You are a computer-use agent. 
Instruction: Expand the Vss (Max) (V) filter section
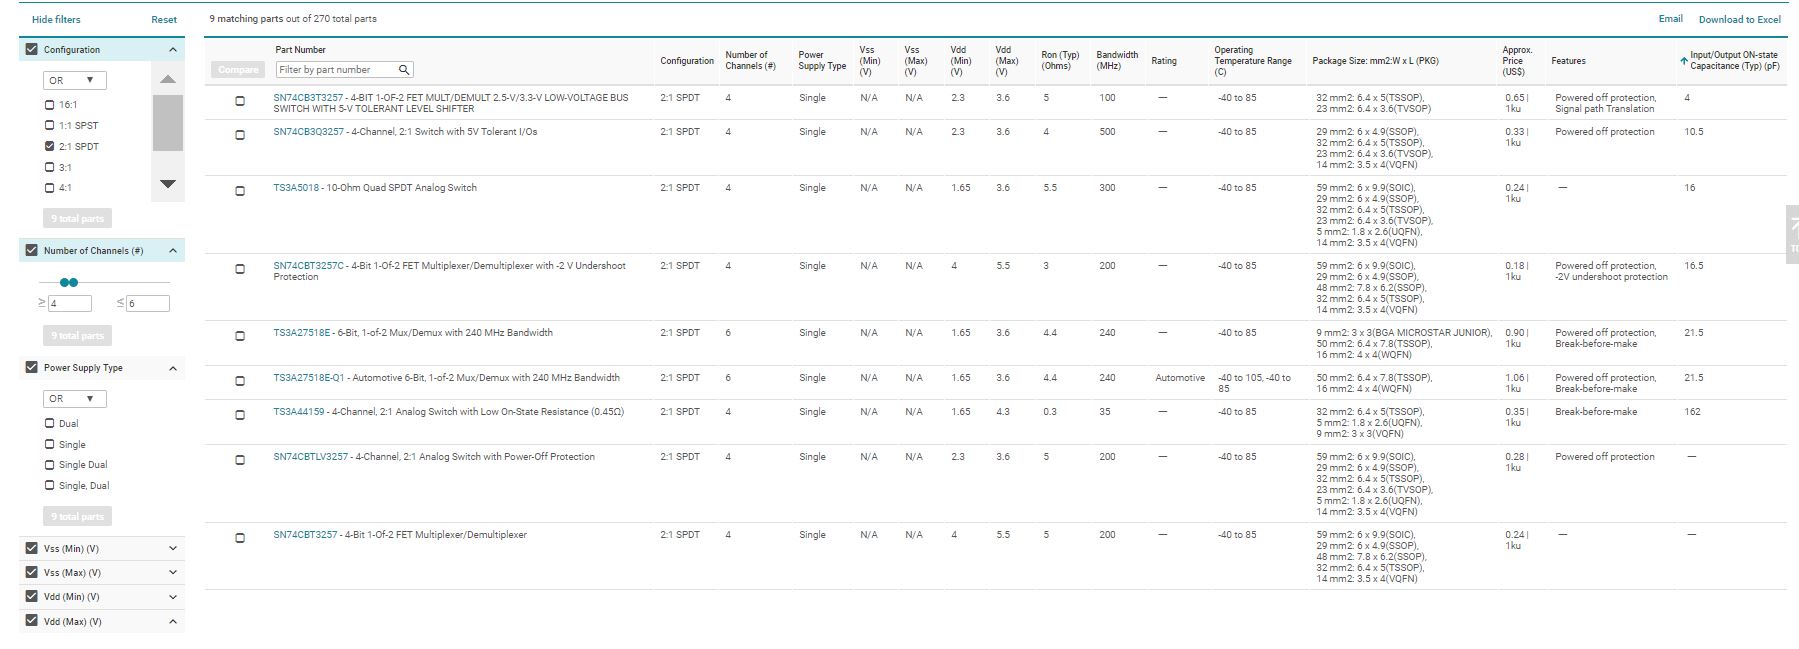pyautogui.click(x=173, y=572)
